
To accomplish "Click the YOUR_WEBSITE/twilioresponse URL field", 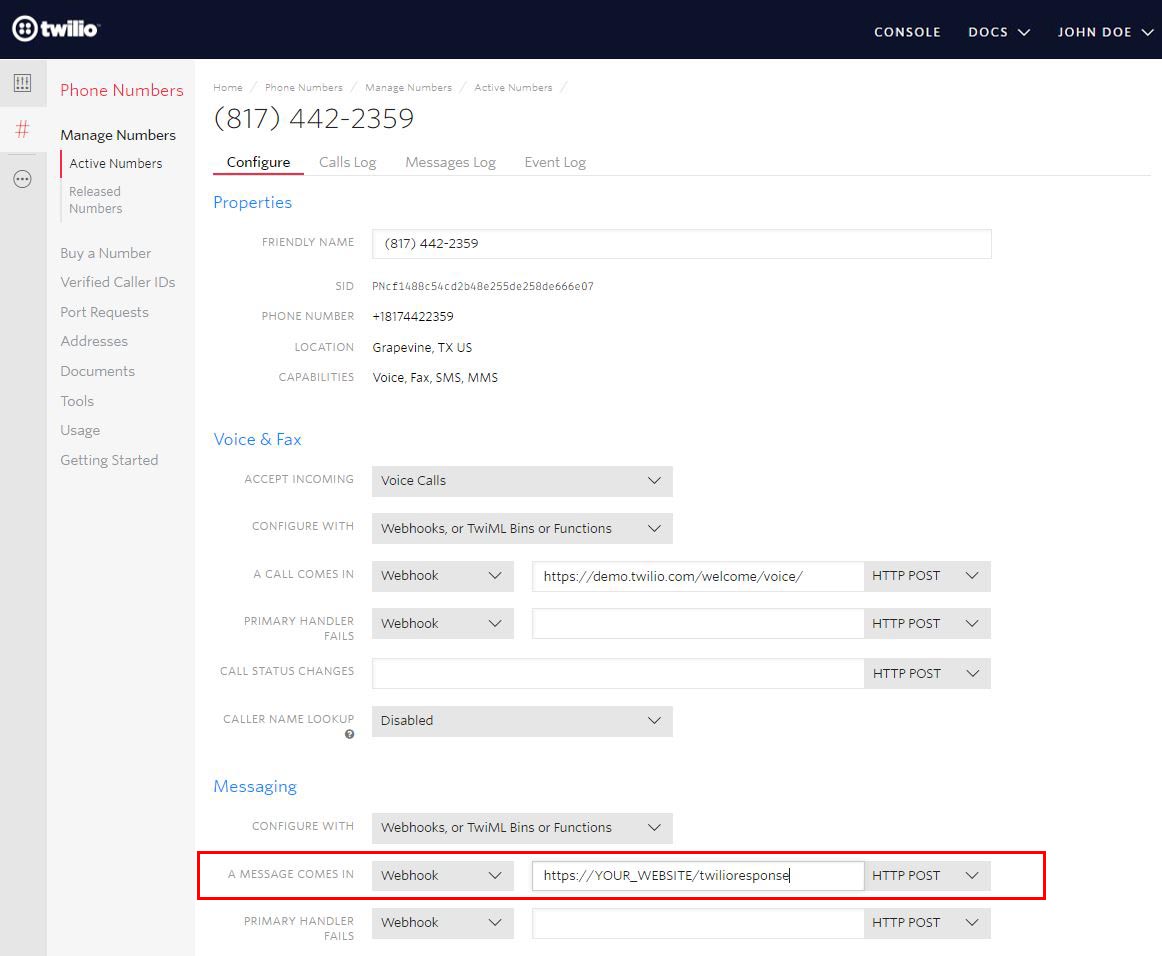I will pyautogui.click(x=697, y=875).
